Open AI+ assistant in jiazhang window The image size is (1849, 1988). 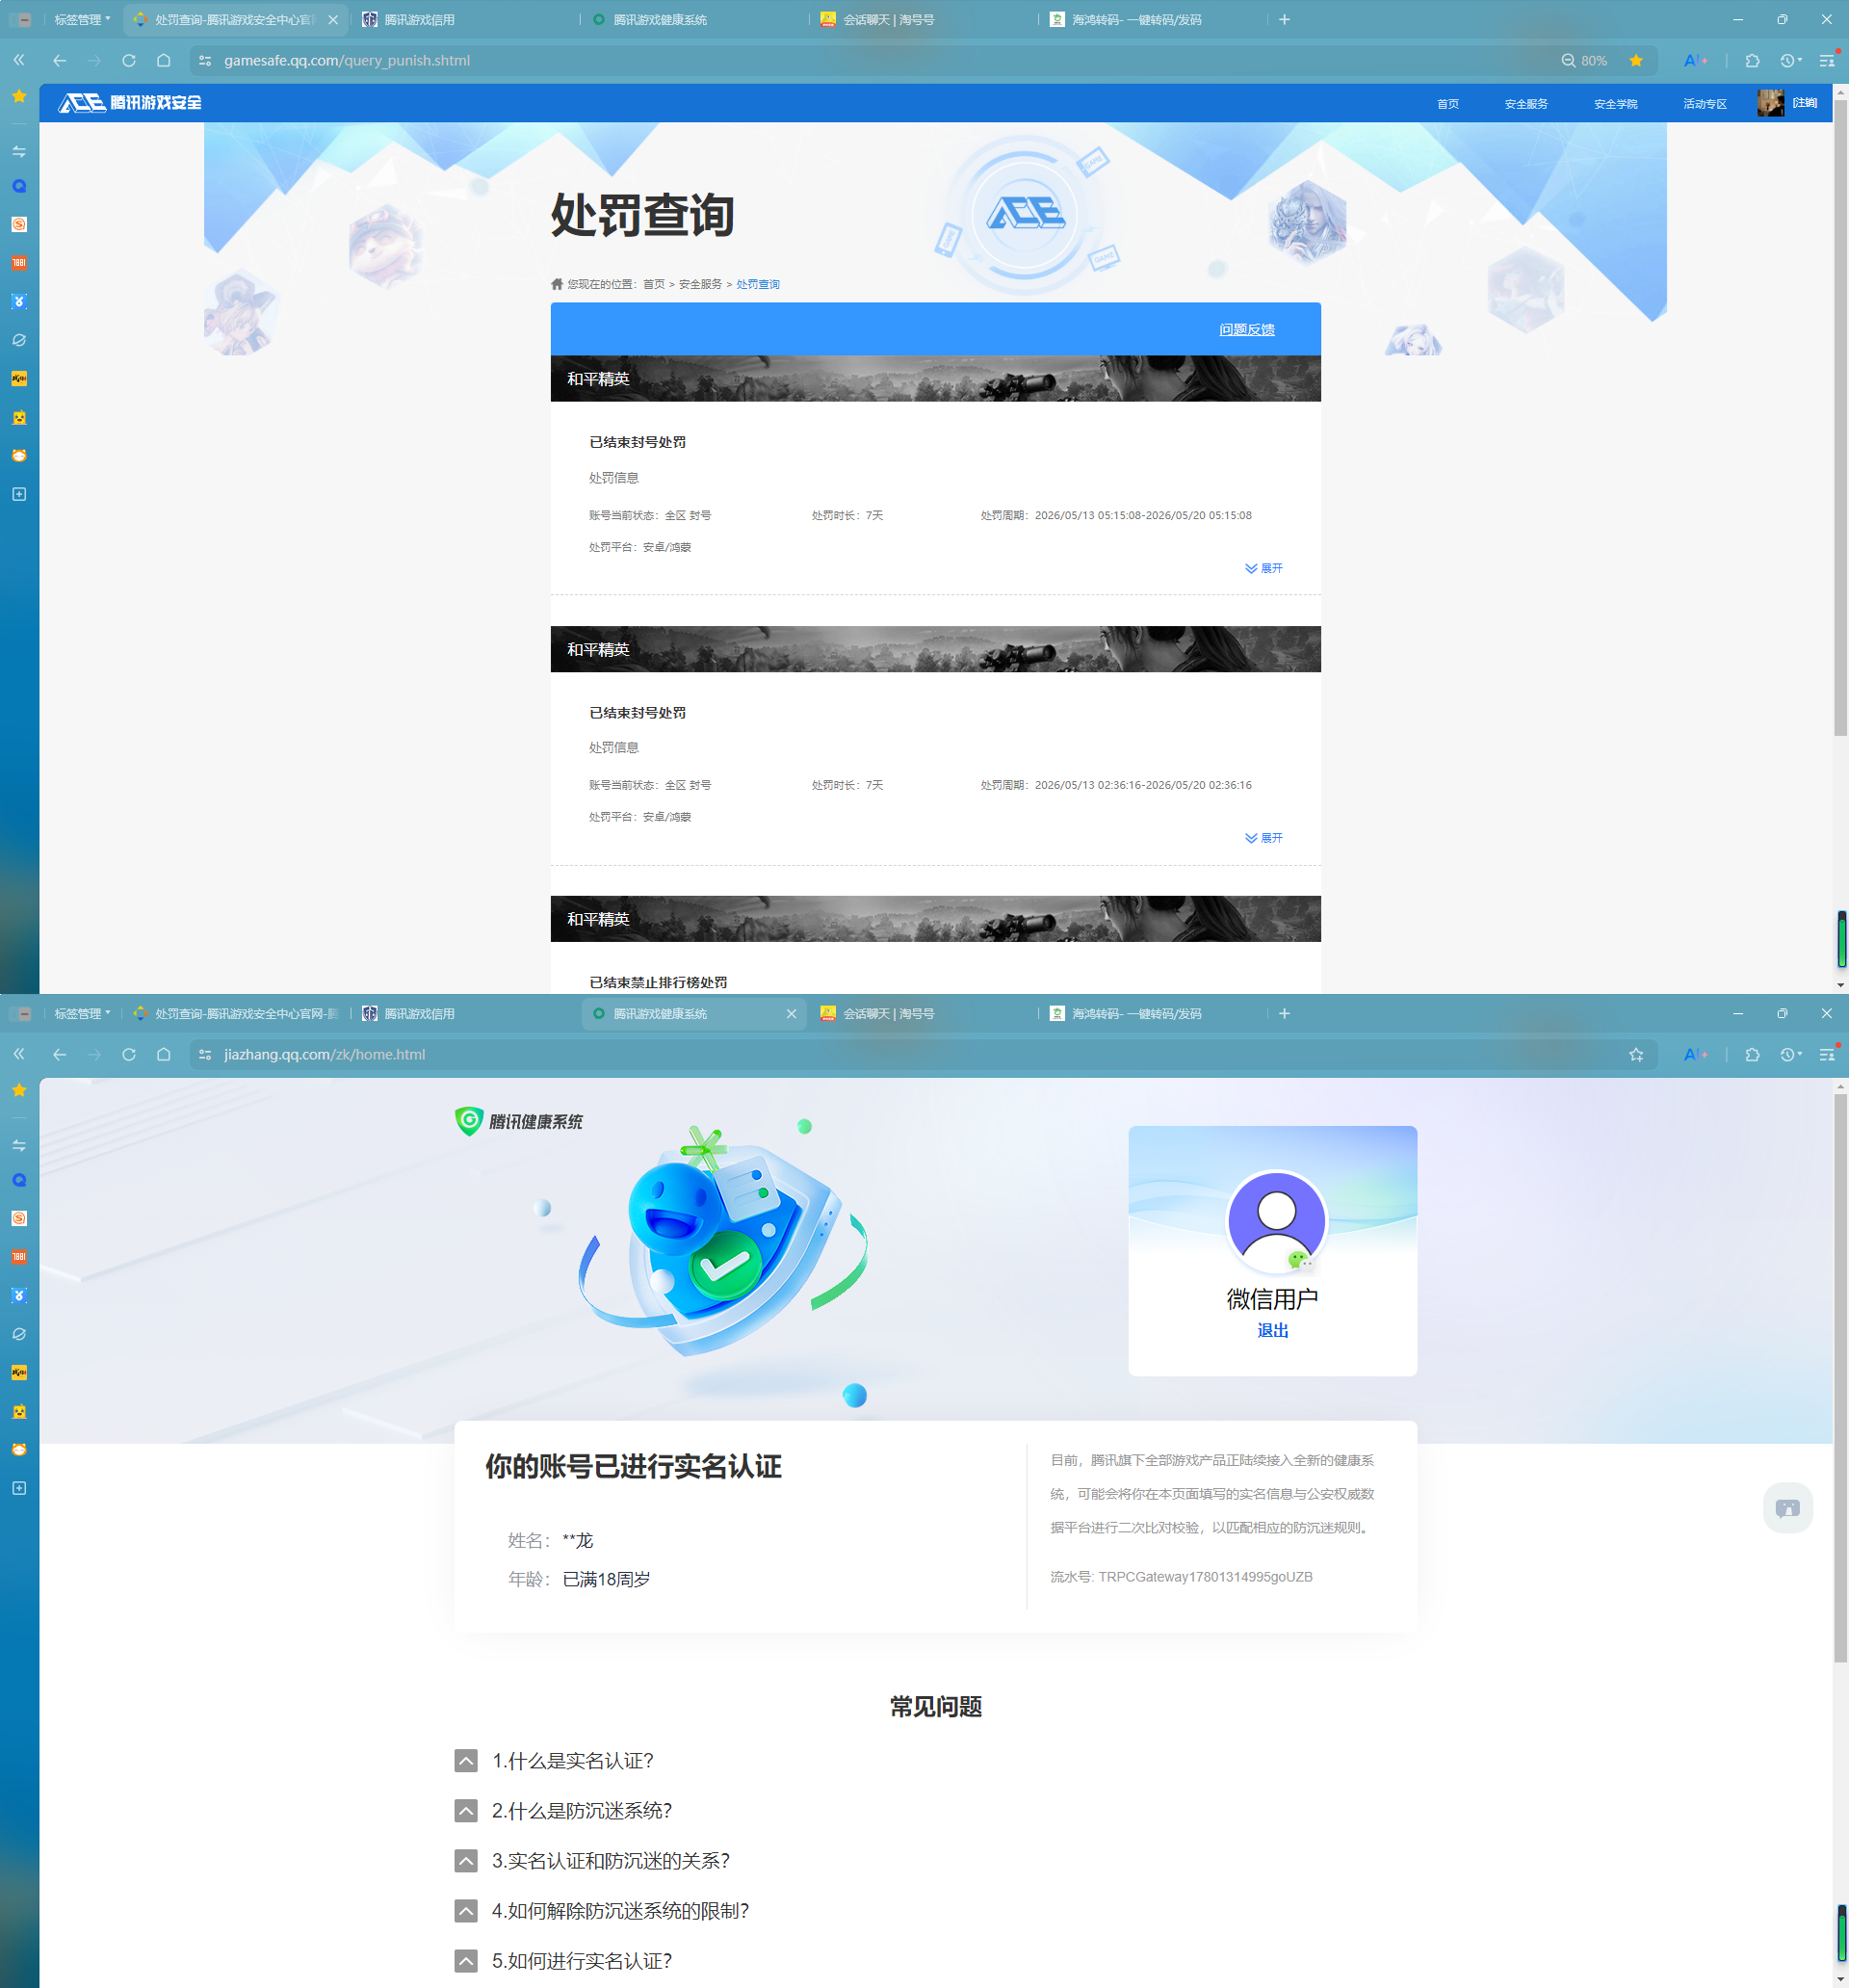click(x=1695, y=1054)
